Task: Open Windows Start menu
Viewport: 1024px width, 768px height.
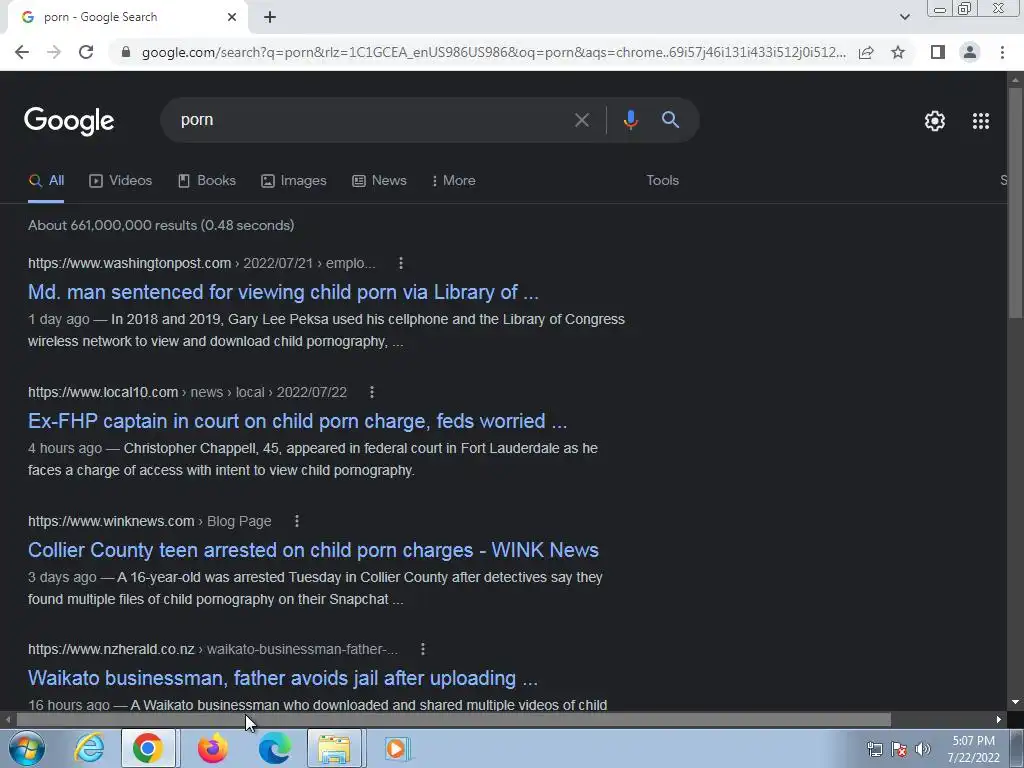Action: point(26,748)
